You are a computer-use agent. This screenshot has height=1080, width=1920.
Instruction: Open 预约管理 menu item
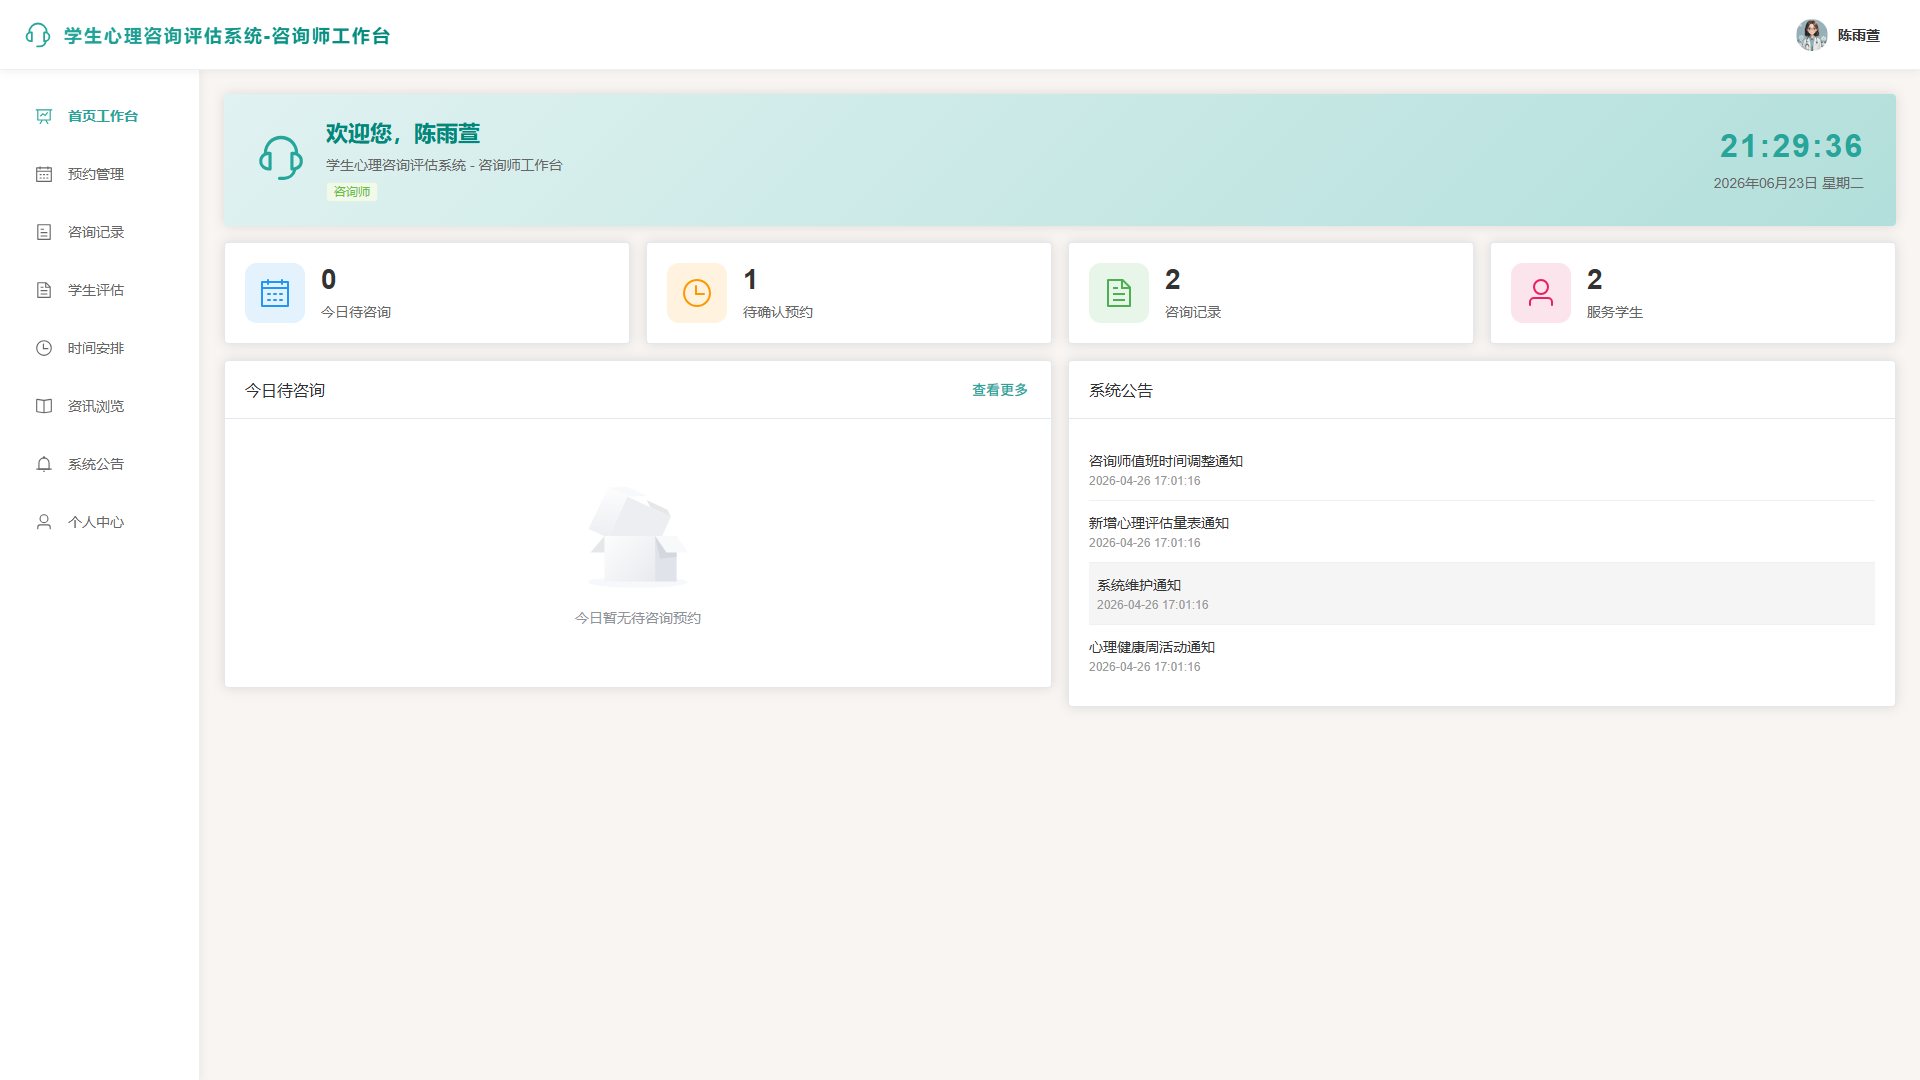(100, 174)
